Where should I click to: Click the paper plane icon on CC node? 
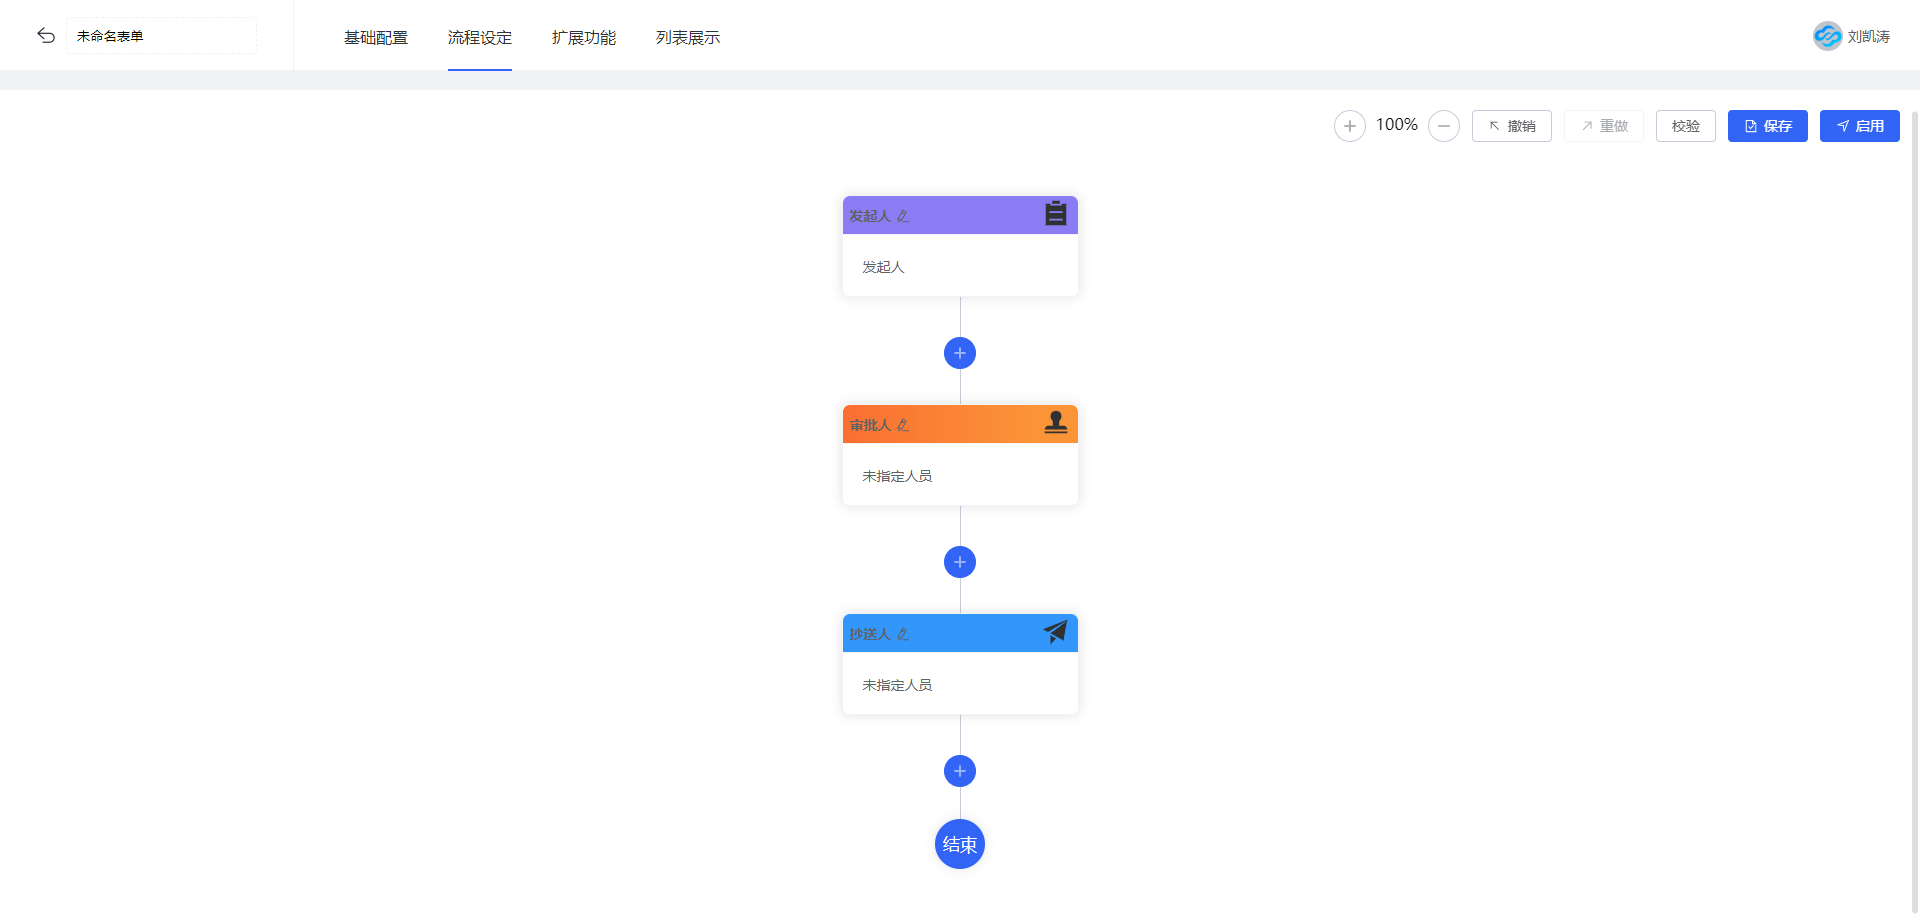pos(1055,632)
